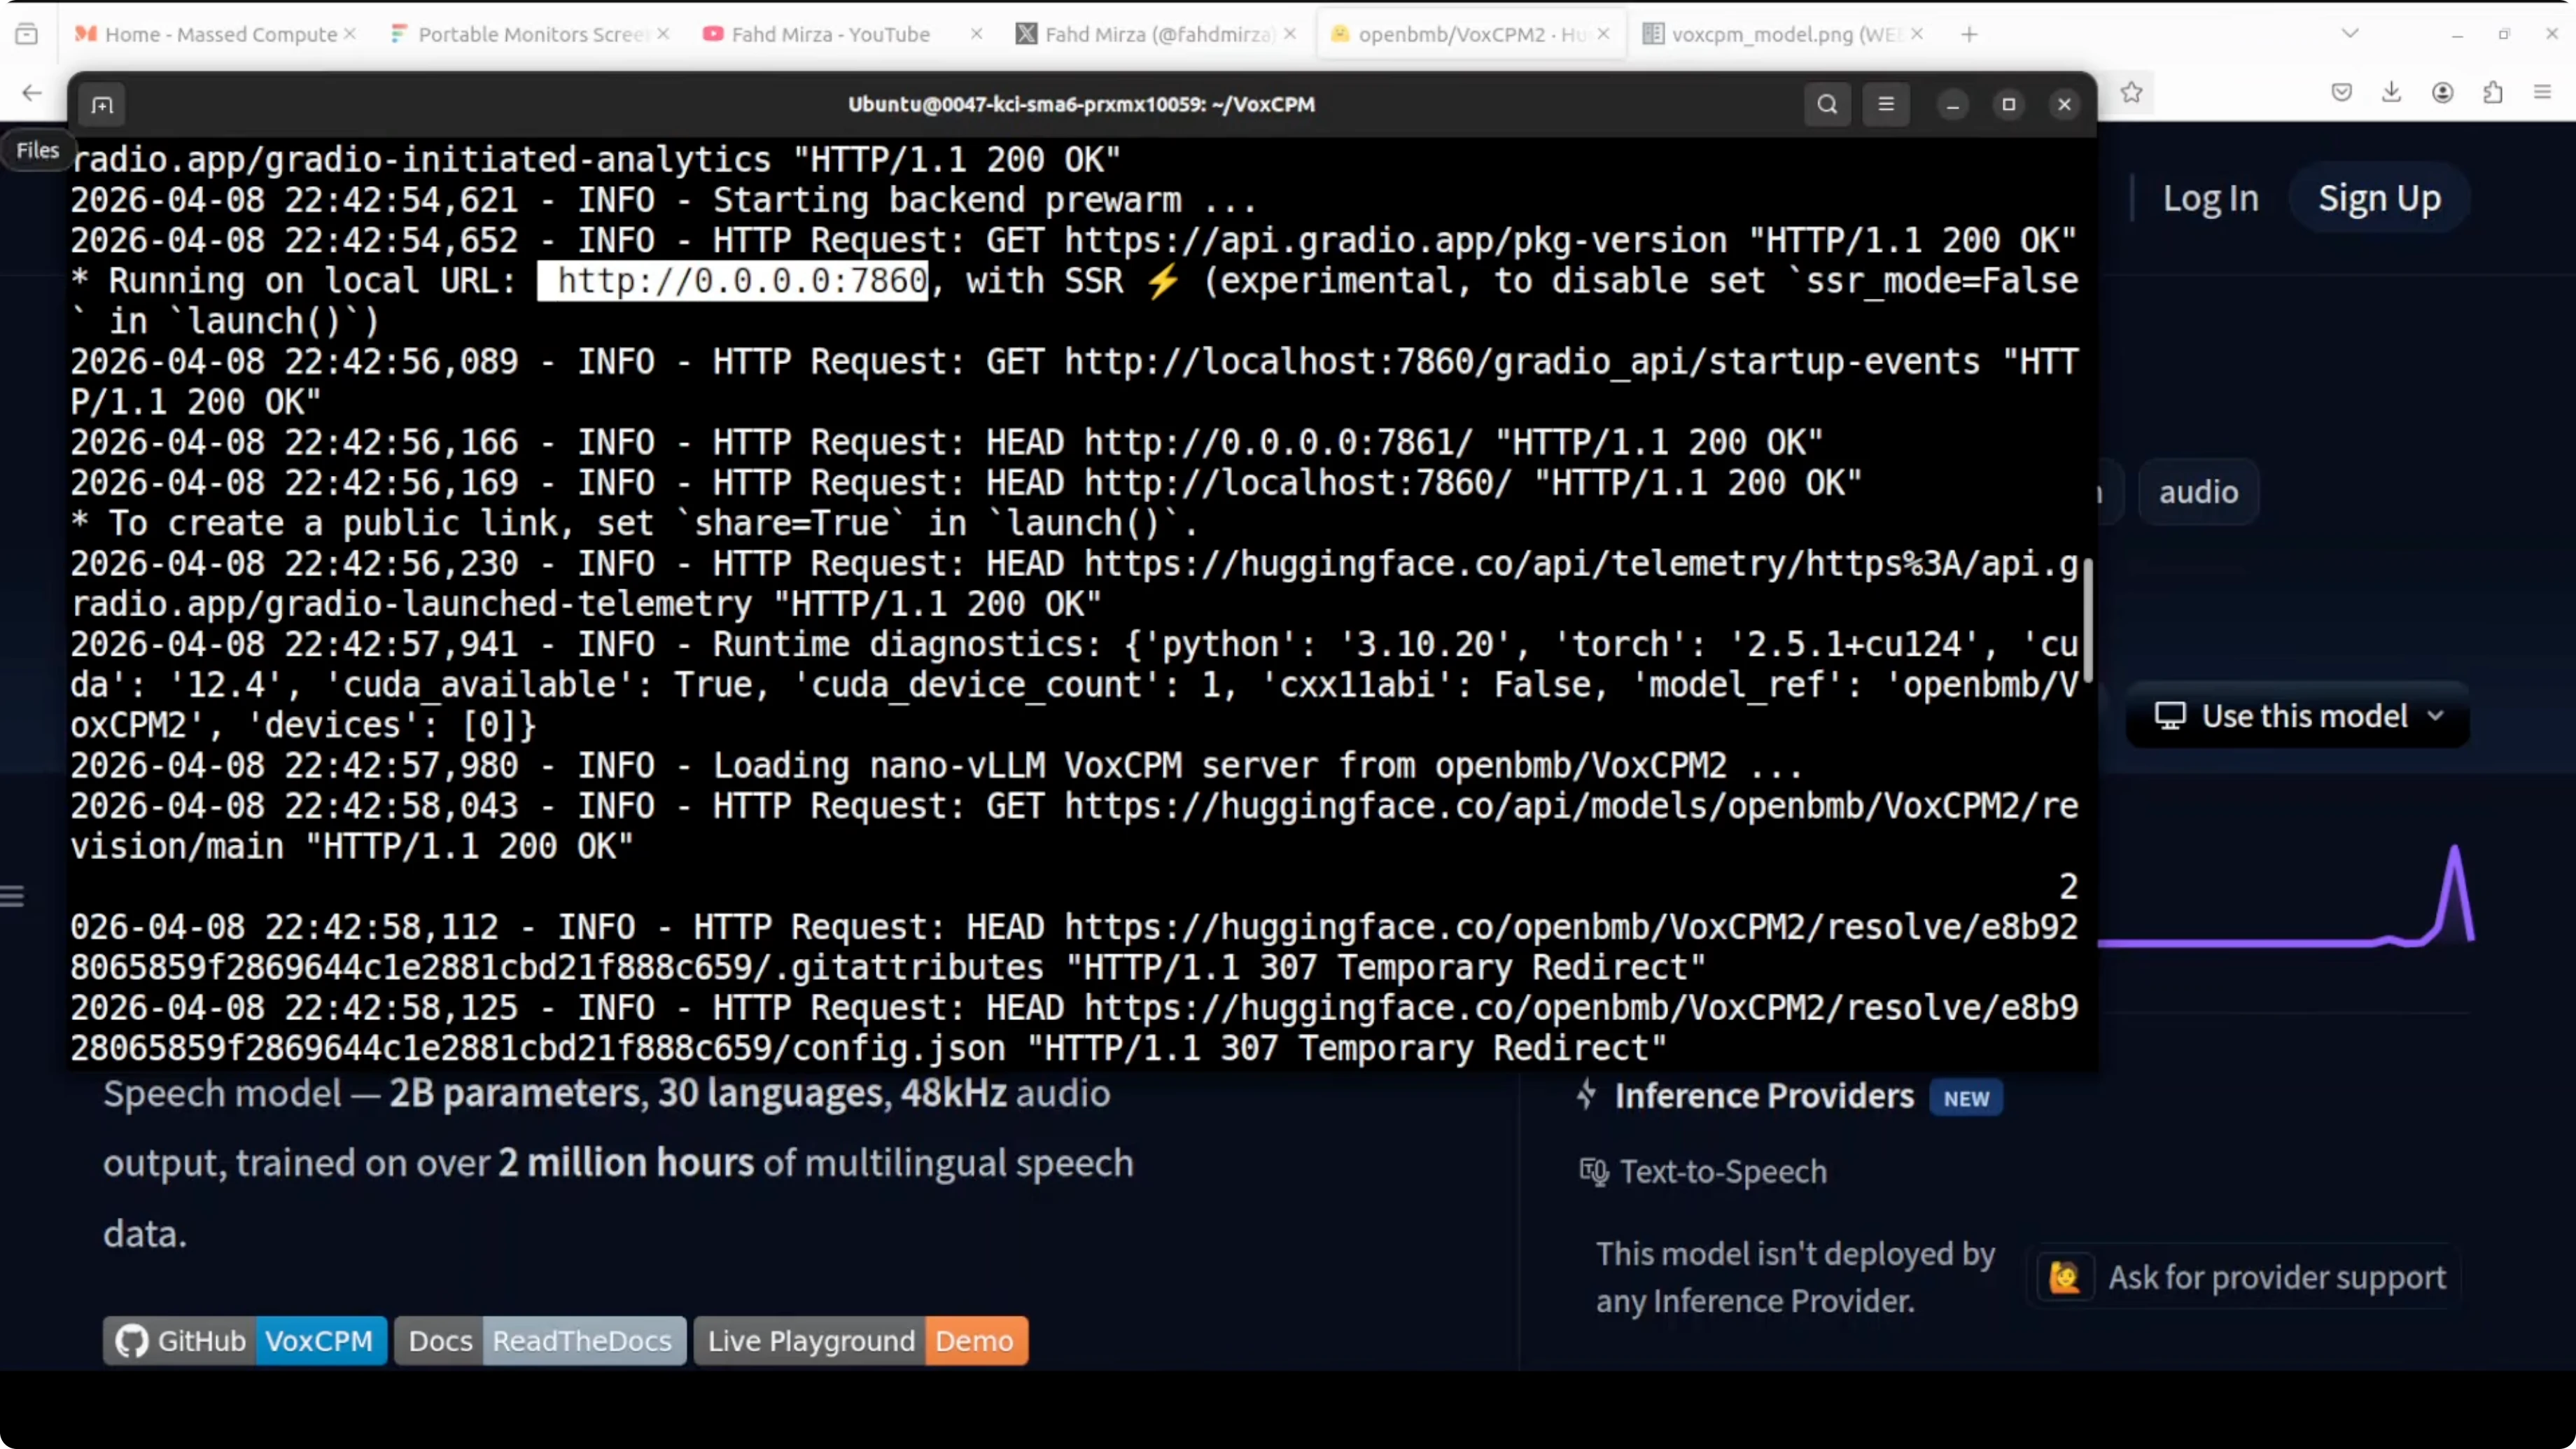Click the terminal search icon
The image size is (2576, 1449).
tap(1826, 104)
